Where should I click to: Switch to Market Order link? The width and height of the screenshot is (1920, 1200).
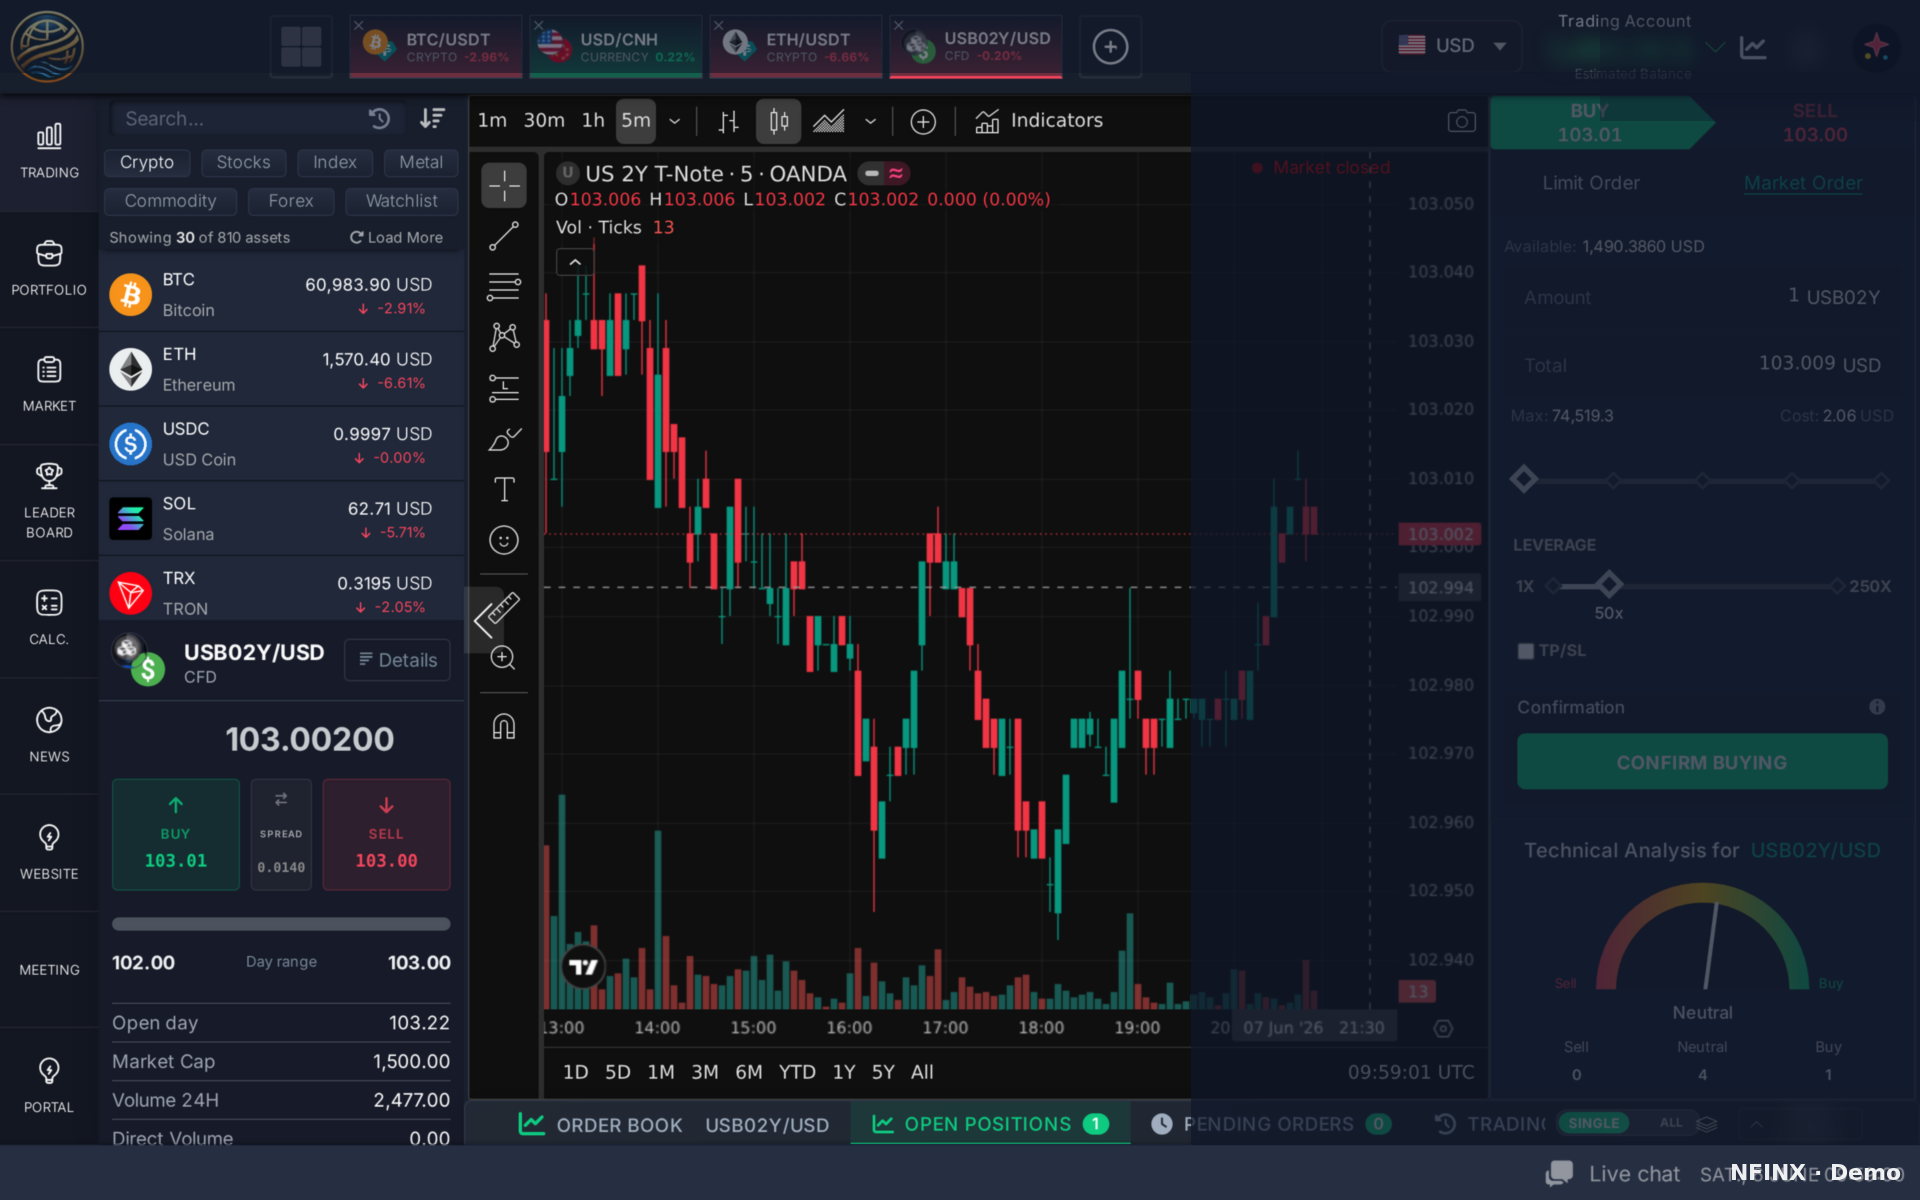tap(1803, 183)
